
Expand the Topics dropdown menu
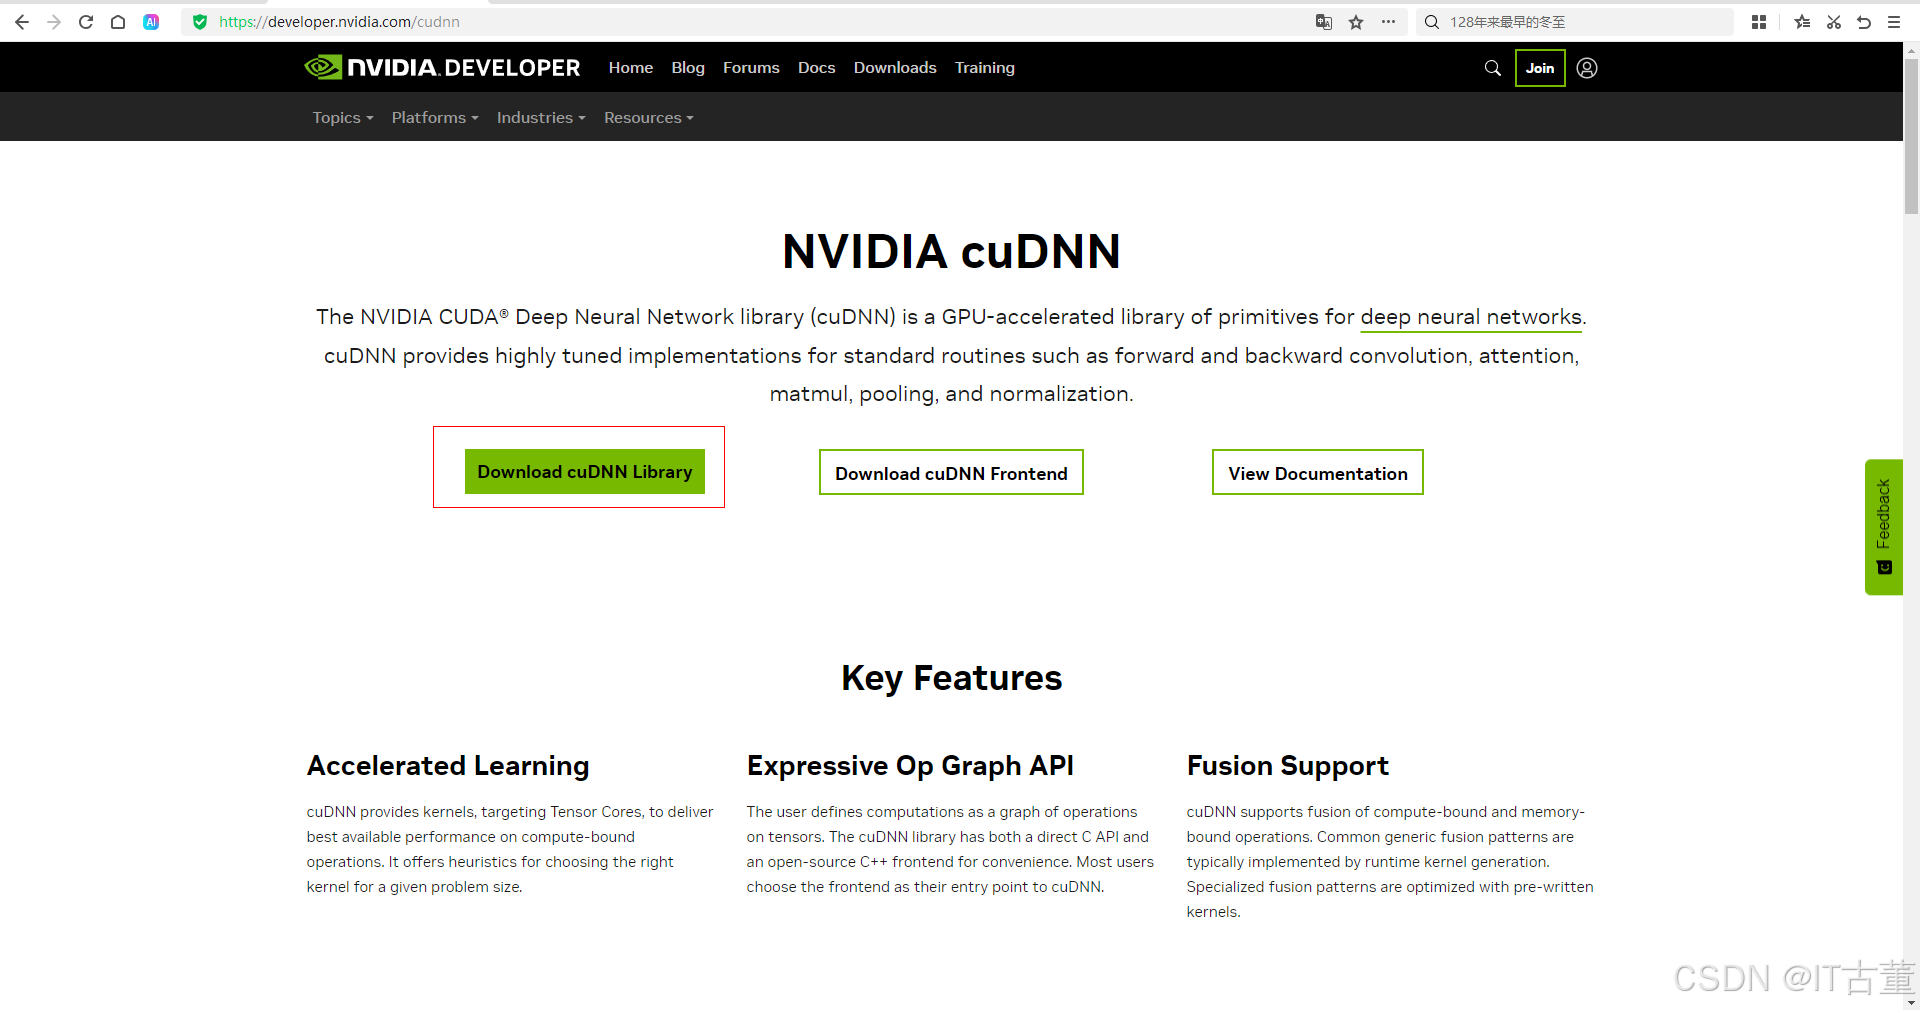[342, 118]
